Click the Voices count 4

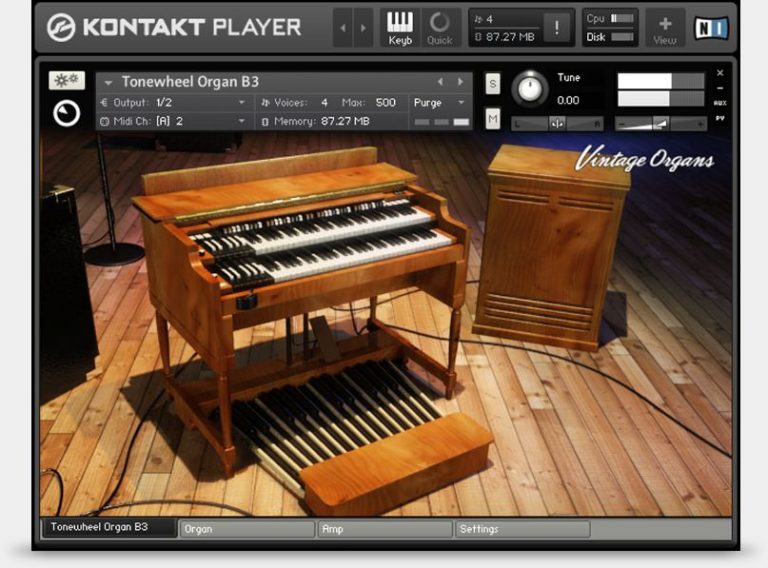pos(324,103)
